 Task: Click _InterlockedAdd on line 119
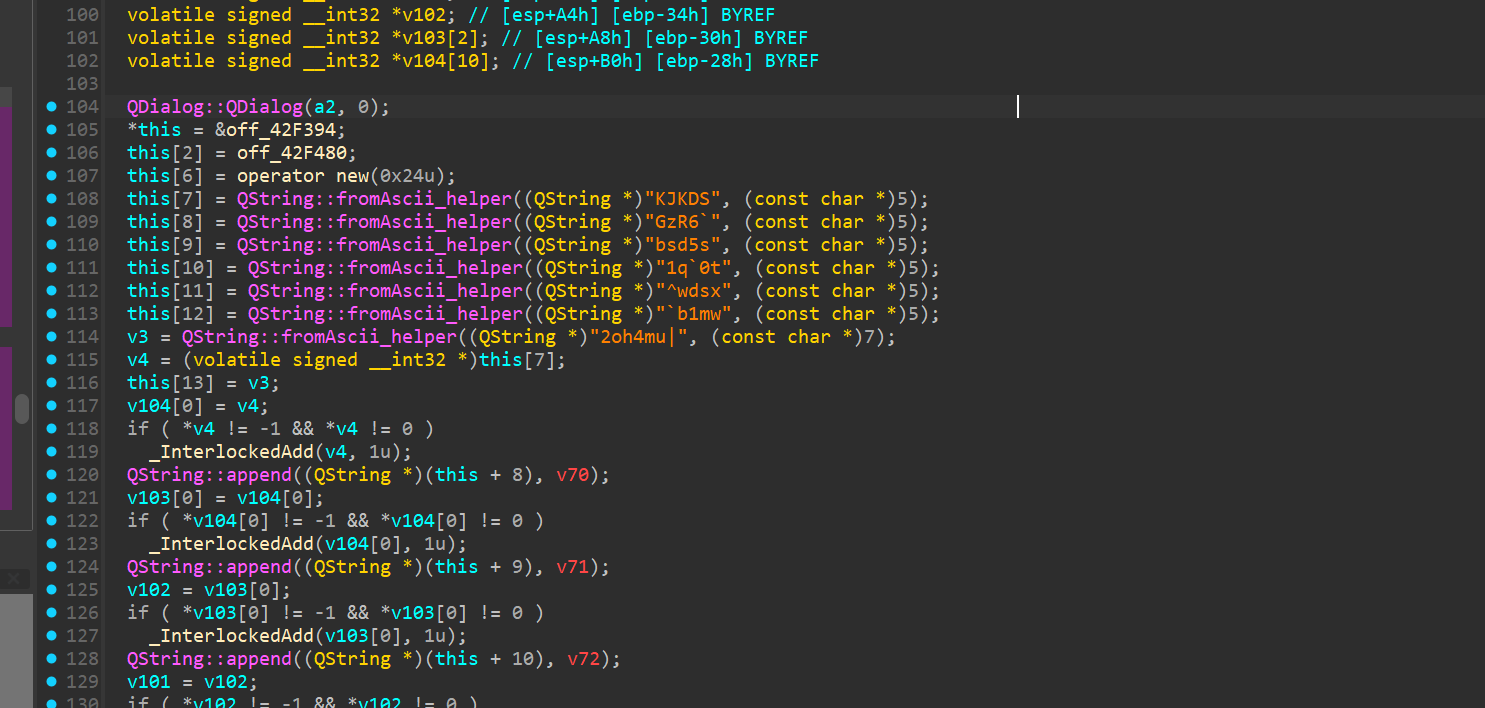coord(231,452)
